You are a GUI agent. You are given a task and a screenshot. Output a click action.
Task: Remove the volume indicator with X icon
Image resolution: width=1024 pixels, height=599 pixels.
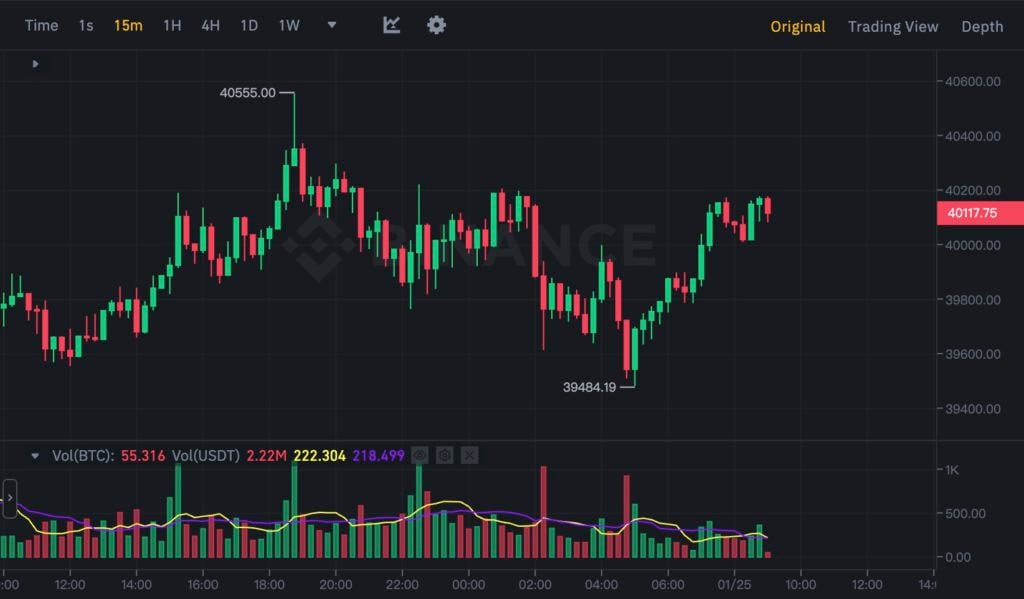point(469,455)
